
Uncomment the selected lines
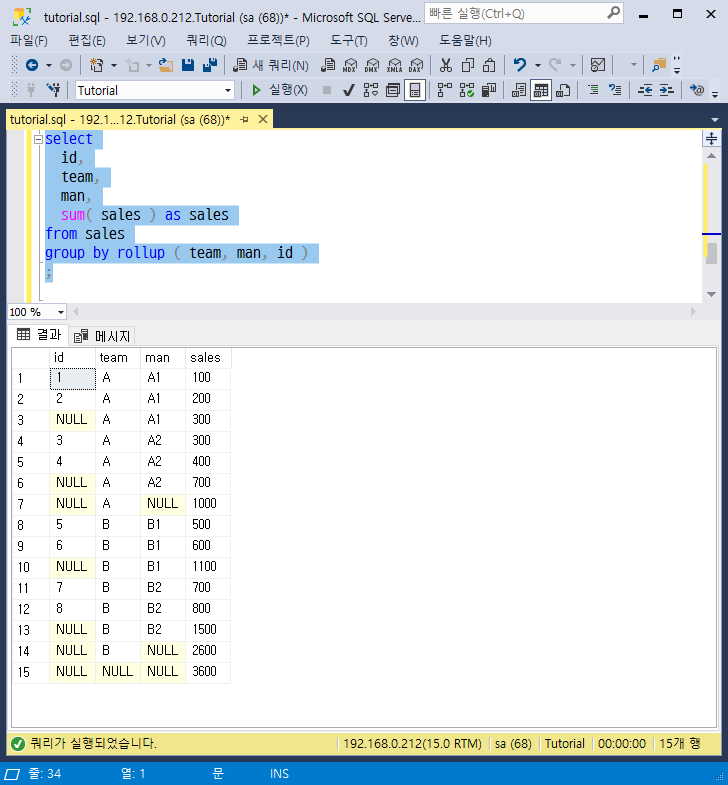point(615,90)
